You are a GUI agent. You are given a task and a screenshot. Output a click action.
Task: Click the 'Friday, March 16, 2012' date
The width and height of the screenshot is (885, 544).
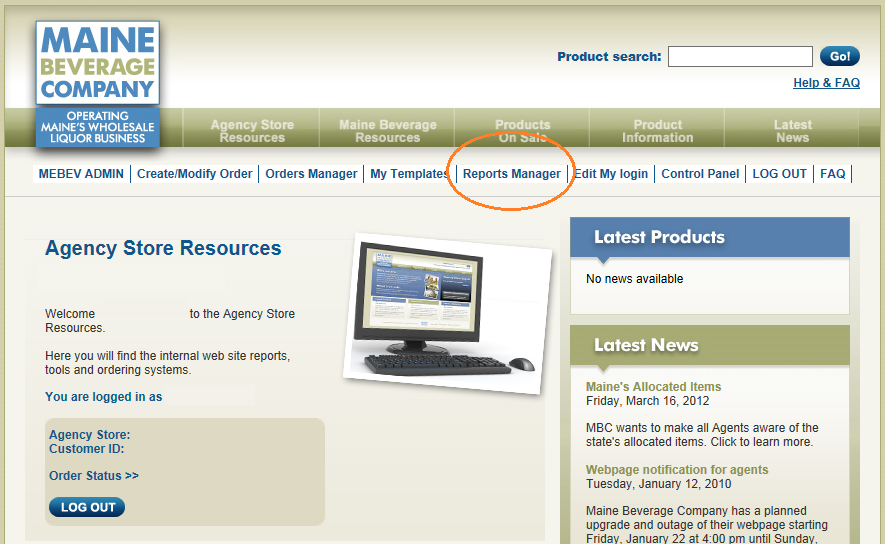tap(647, 401)
